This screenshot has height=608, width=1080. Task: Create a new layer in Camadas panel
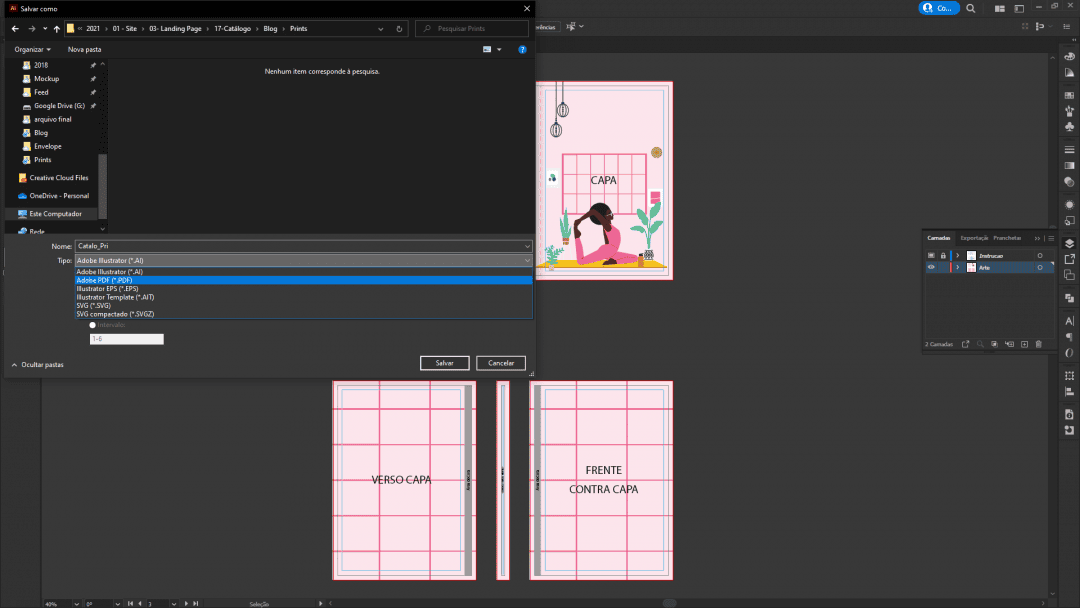pyautogui.click(x=1024, y=344)
